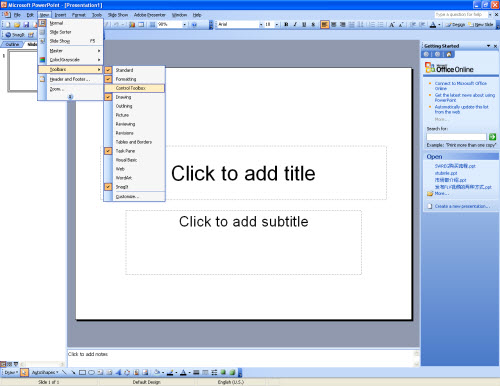Click the task pane Home icon
Image resolution: width=500 pixels, height=386 pixels.
[x=449, y=54]
